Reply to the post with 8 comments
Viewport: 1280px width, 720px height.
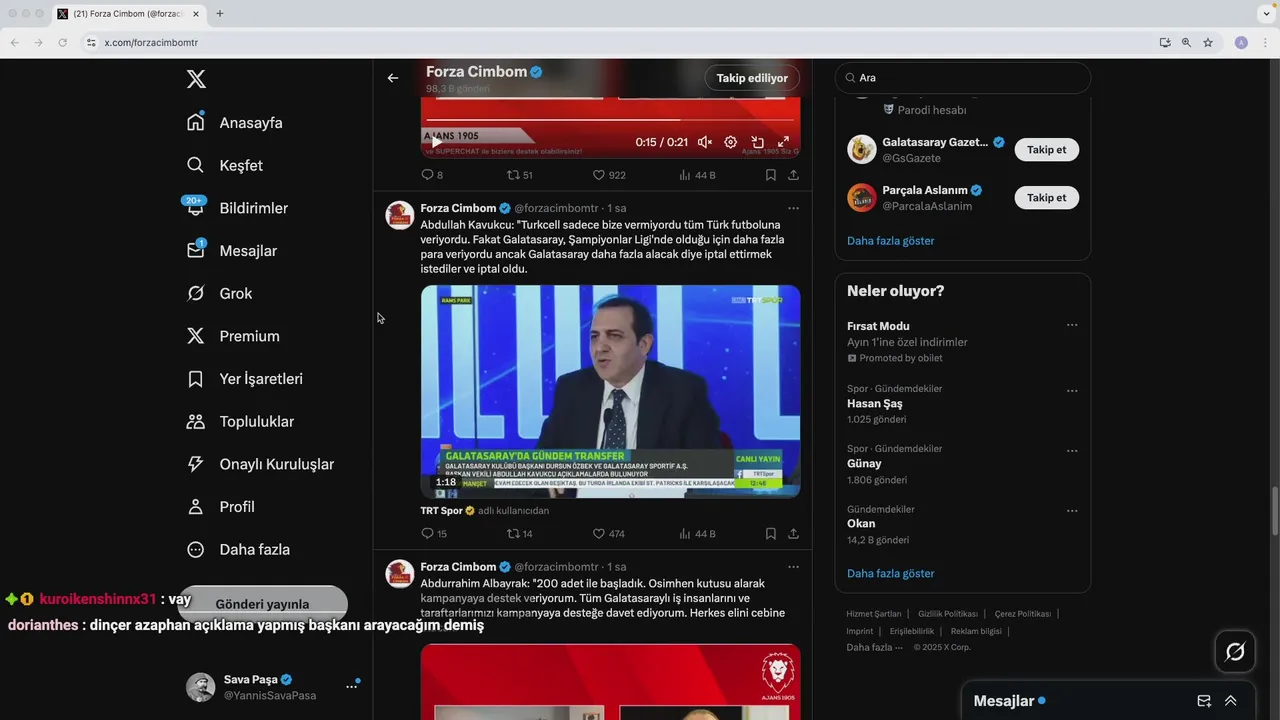(432, 175)
